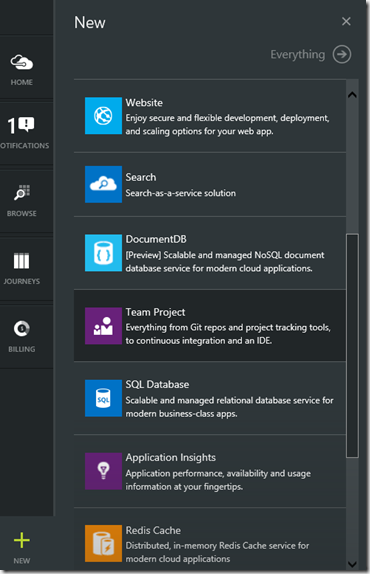
Task: Click the "Application performance, availability and usage" description
Action: pyautogui.click(x=218, y=480)
